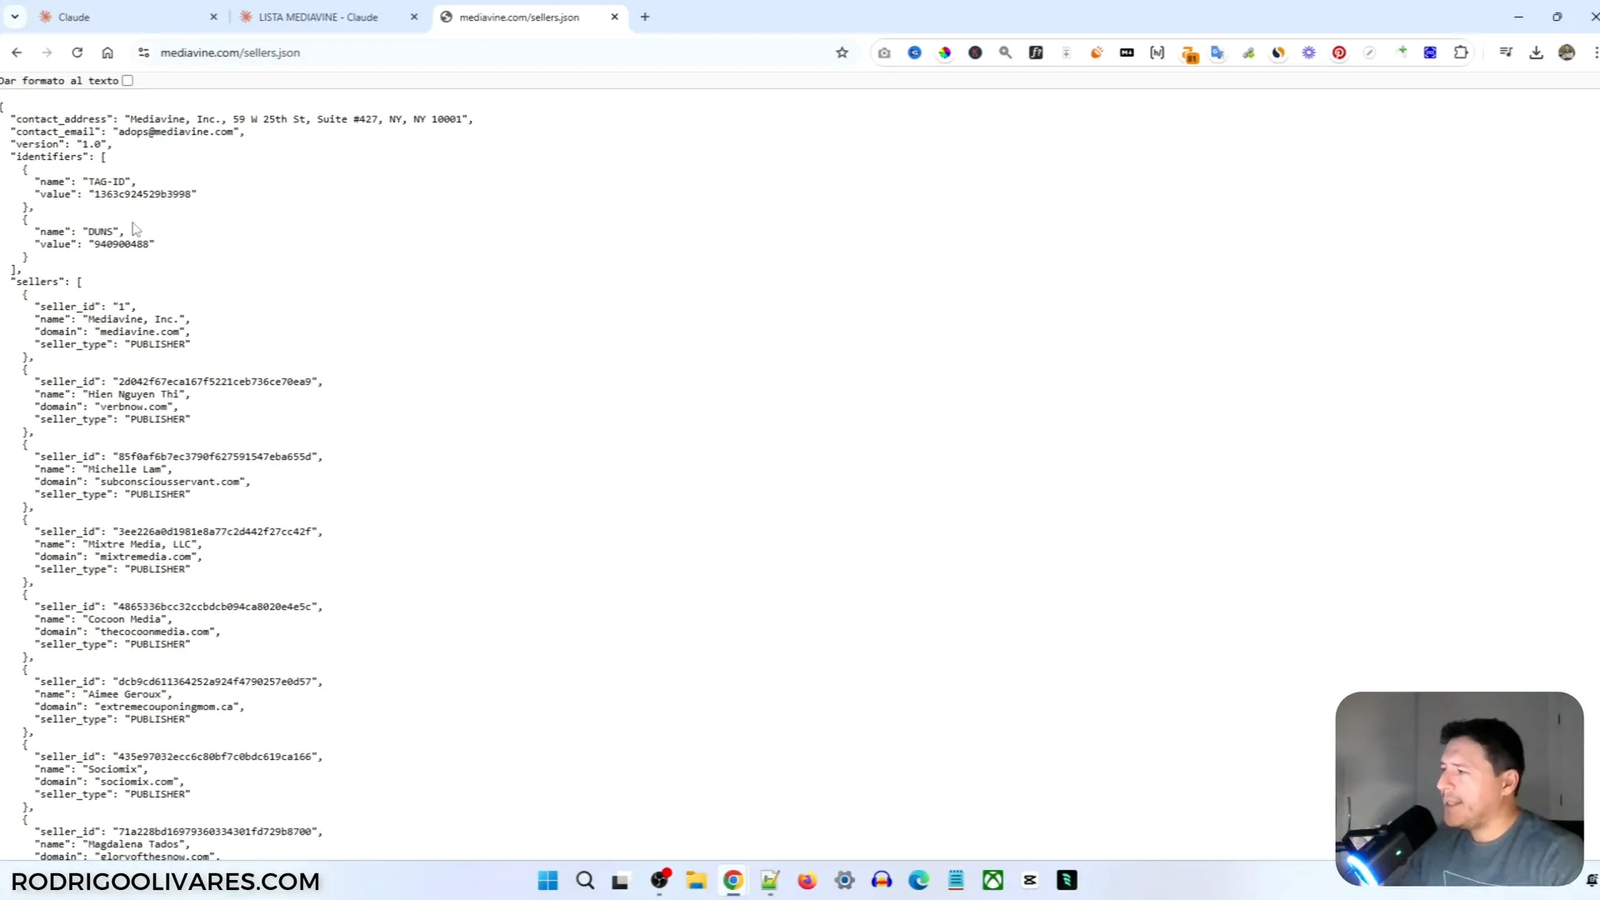Screen dimensions: 1600x900
Task: Click the contact address line text
Action: [241, 119]
